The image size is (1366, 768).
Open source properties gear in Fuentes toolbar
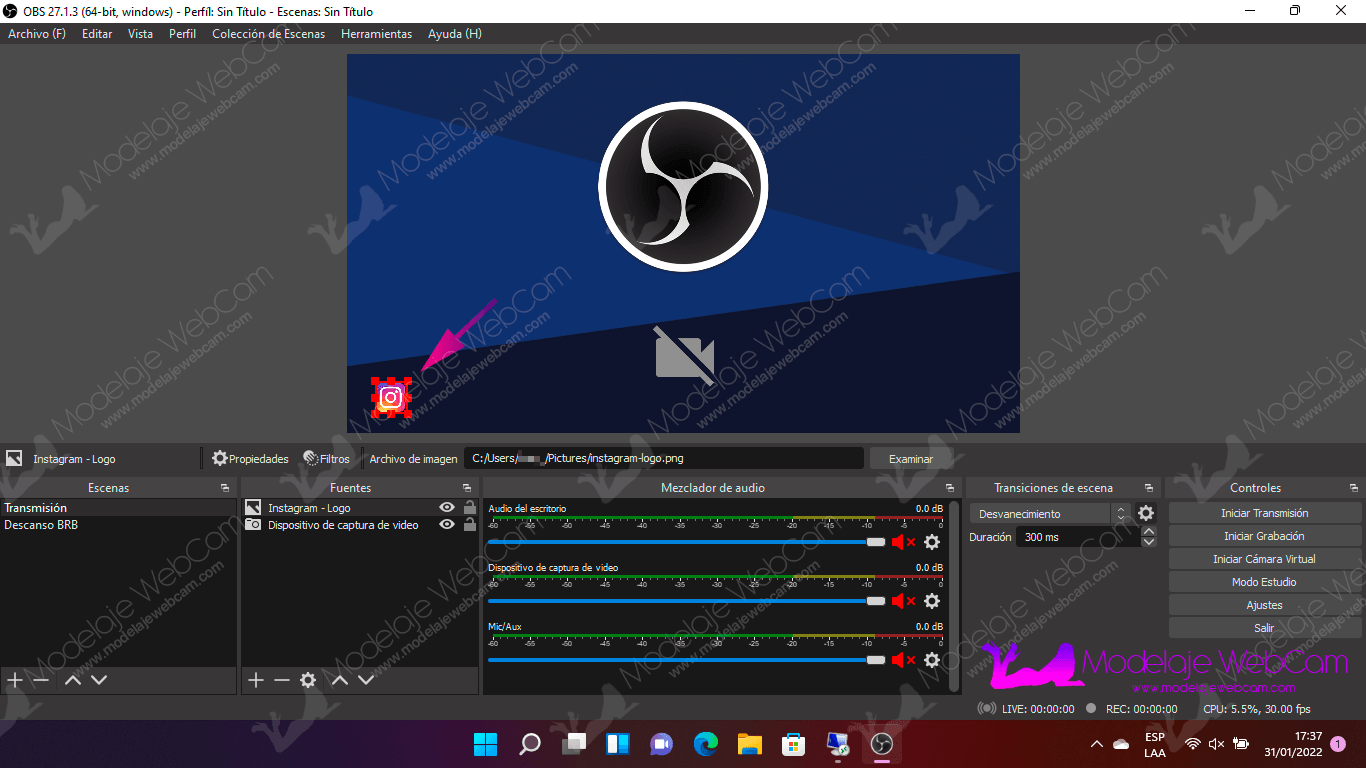click(308, 680)
